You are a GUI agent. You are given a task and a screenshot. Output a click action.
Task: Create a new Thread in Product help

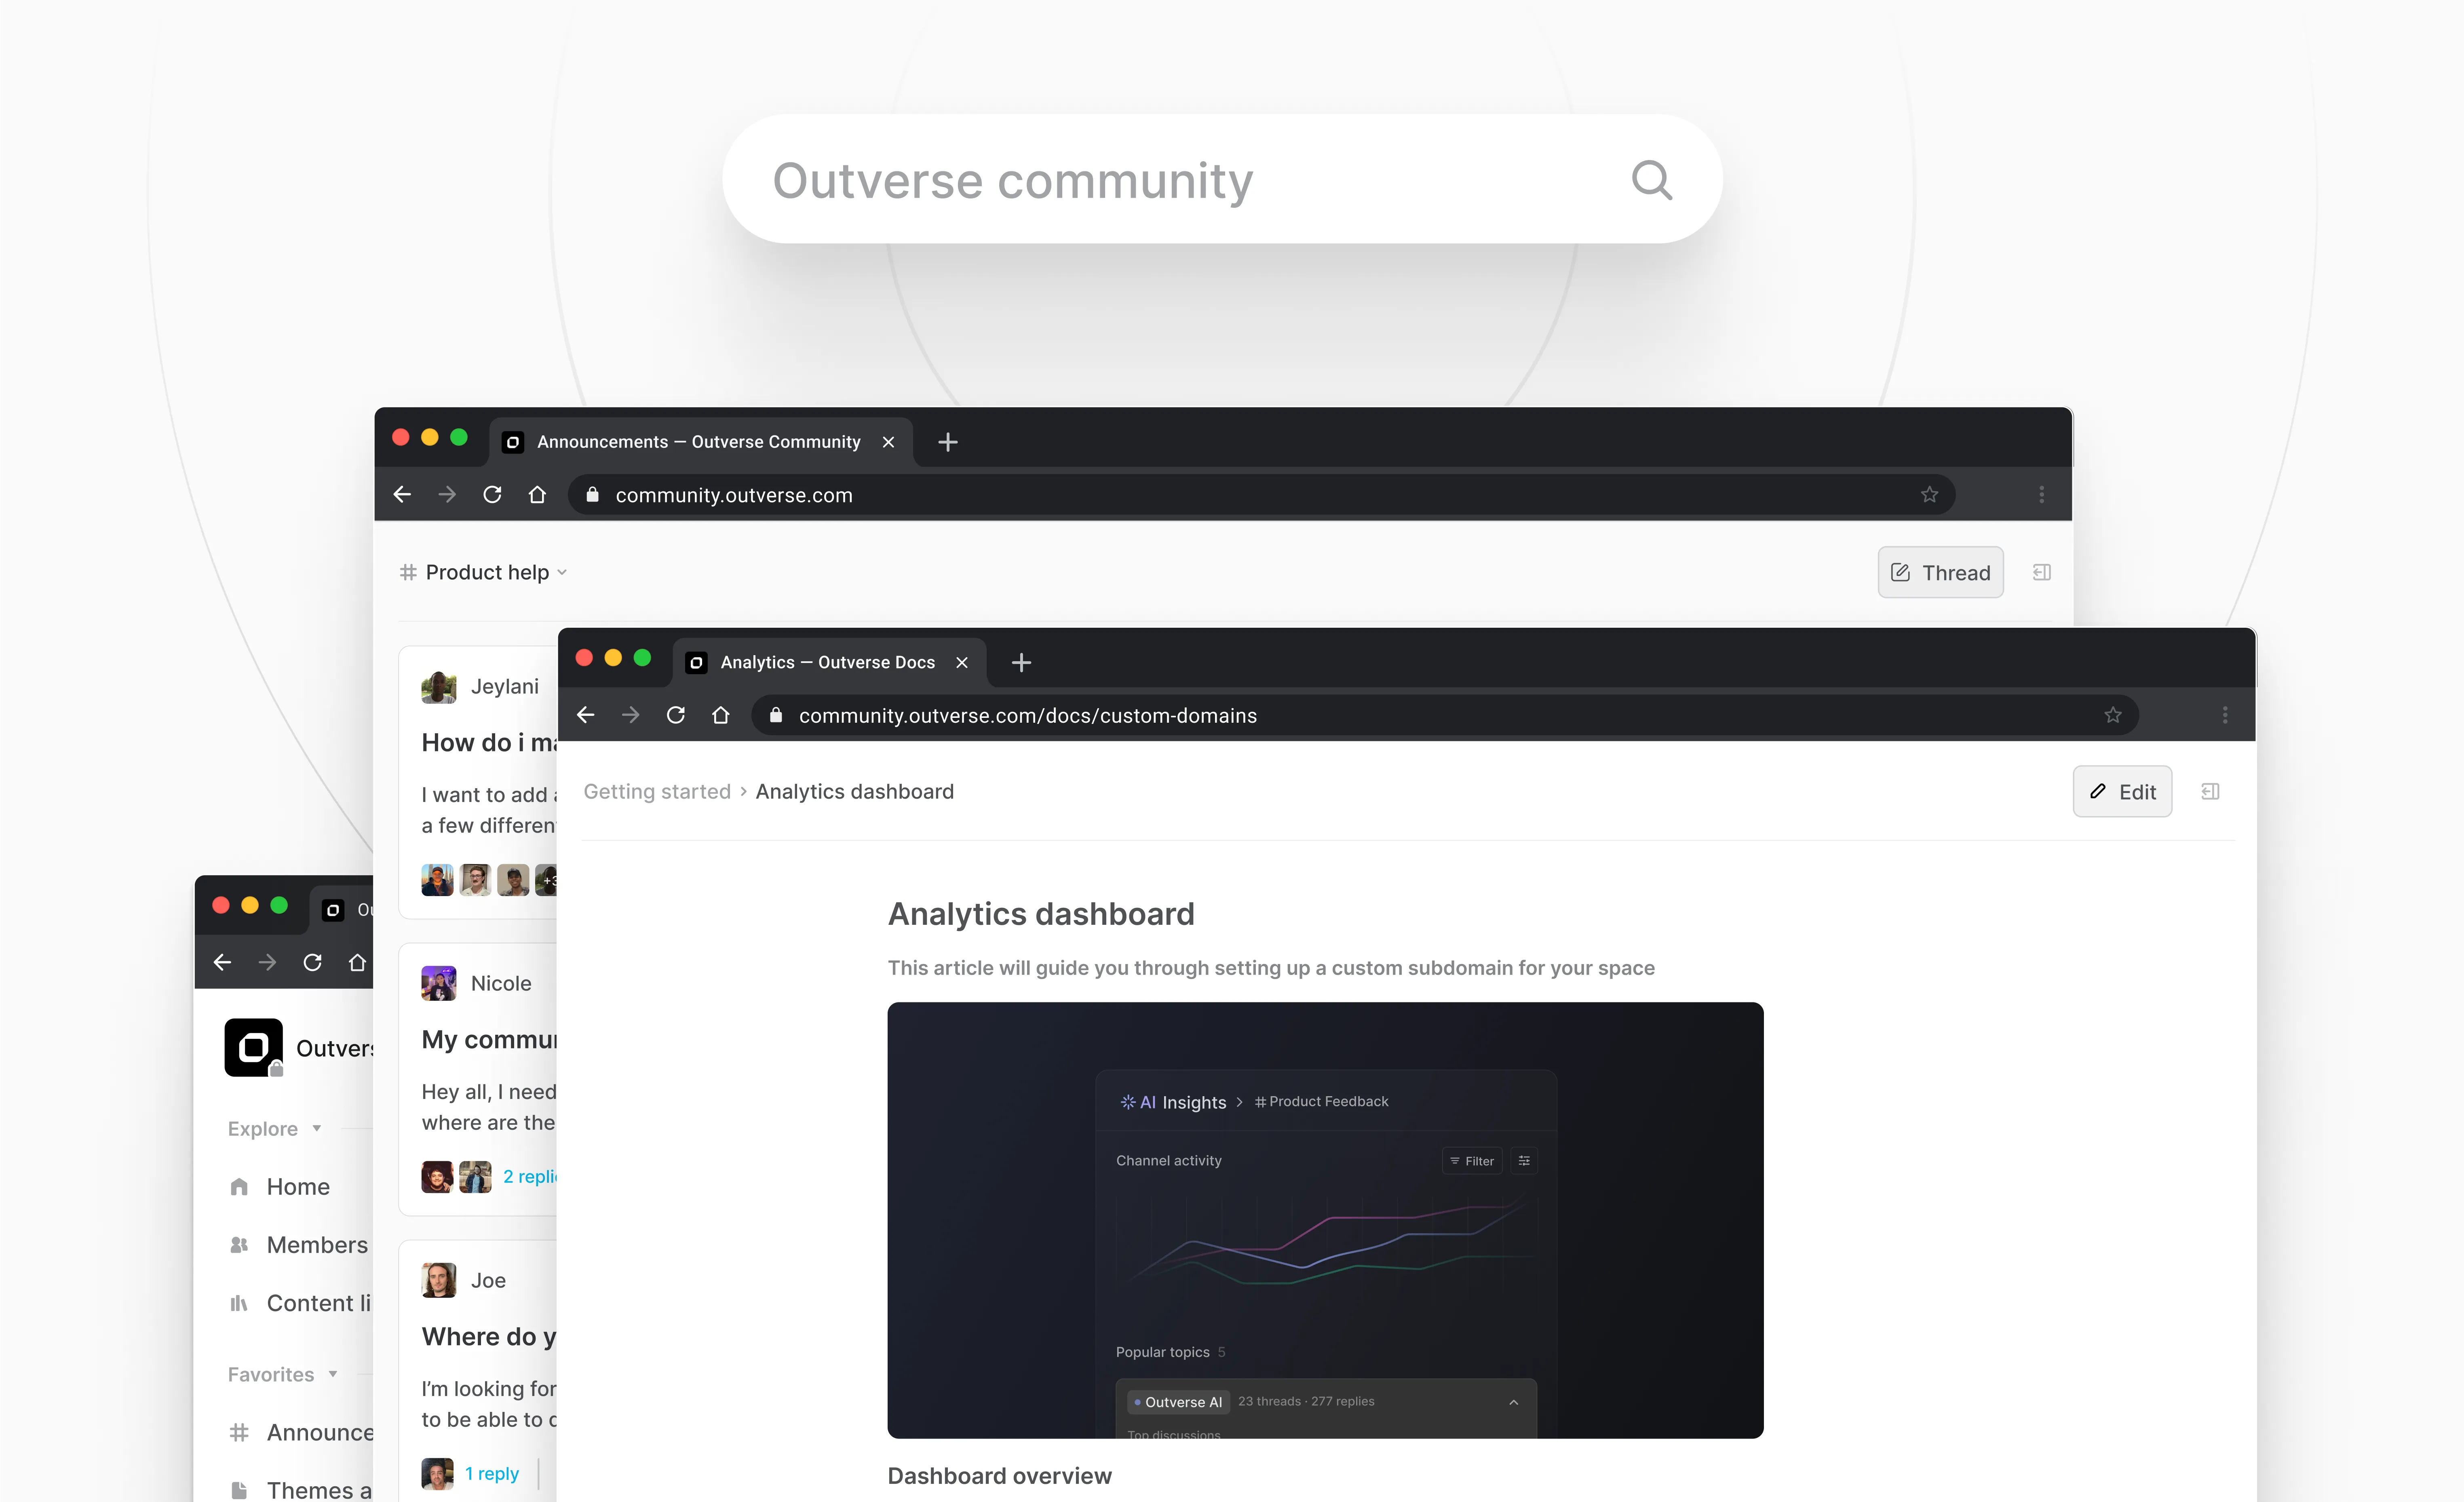[1940, 572]
